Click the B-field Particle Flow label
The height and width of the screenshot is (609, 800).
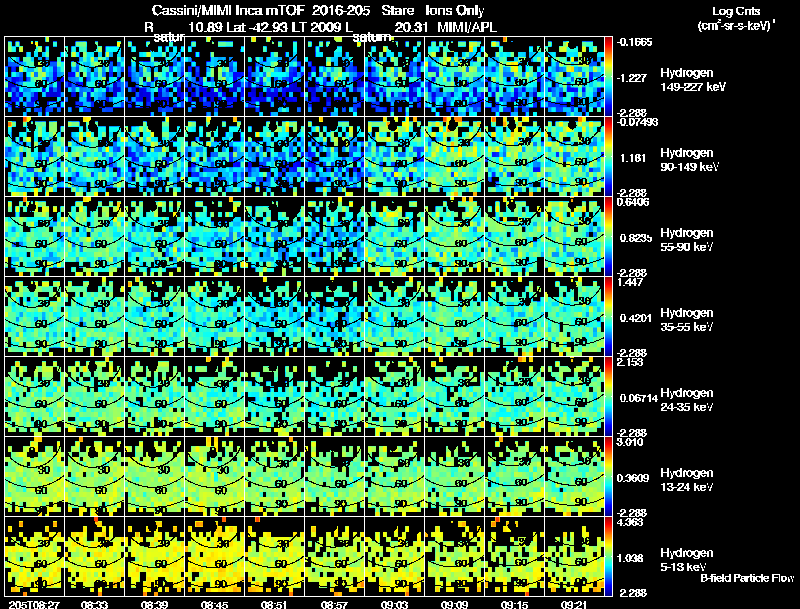tap(747, 578)
